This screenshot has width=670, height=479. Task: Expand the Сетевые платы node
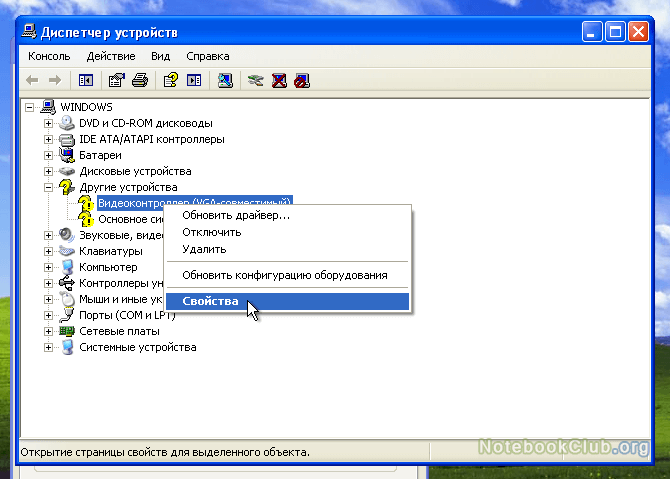point(48,331)
